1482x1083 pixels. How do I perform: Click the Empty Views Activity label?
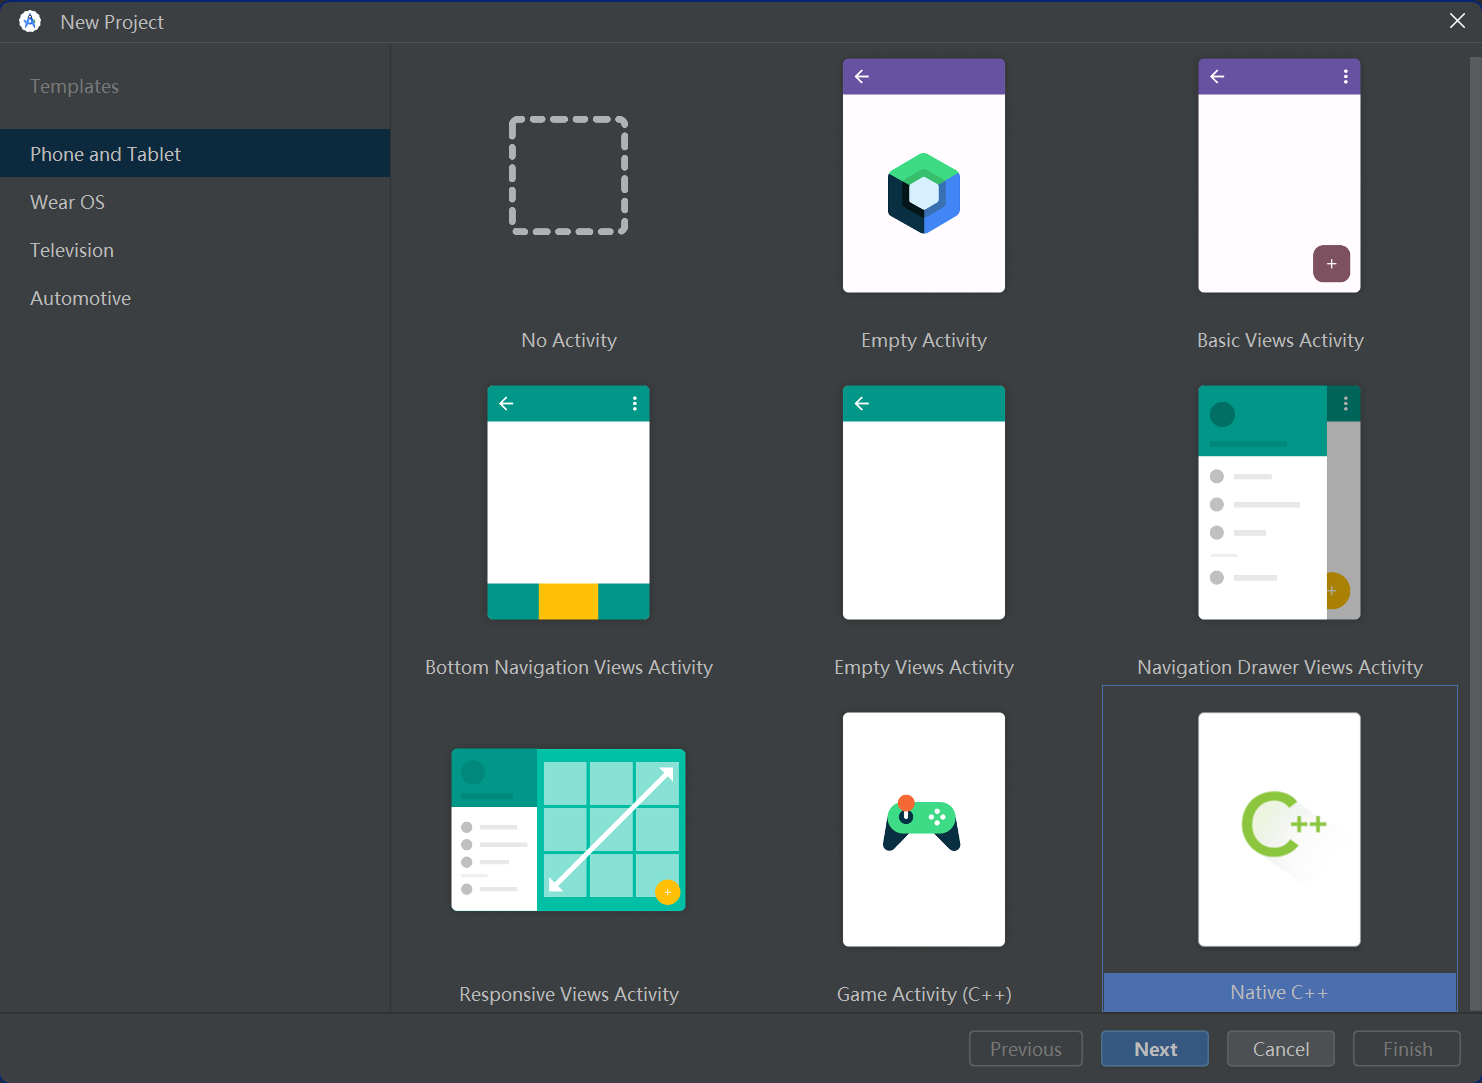[x=924, y=667]
